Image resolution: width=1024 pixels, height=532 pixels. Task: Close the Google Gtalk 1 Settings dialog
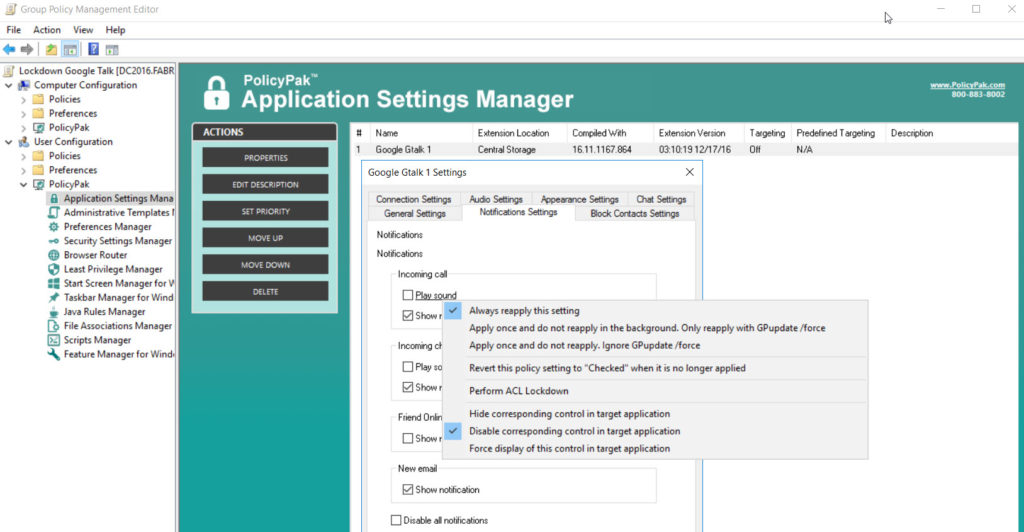(x=690, y=172)
